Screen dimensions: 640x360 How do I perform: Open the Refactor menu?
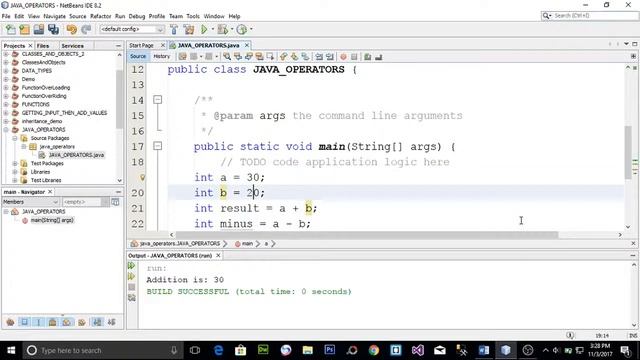click(x=100, y=16)
